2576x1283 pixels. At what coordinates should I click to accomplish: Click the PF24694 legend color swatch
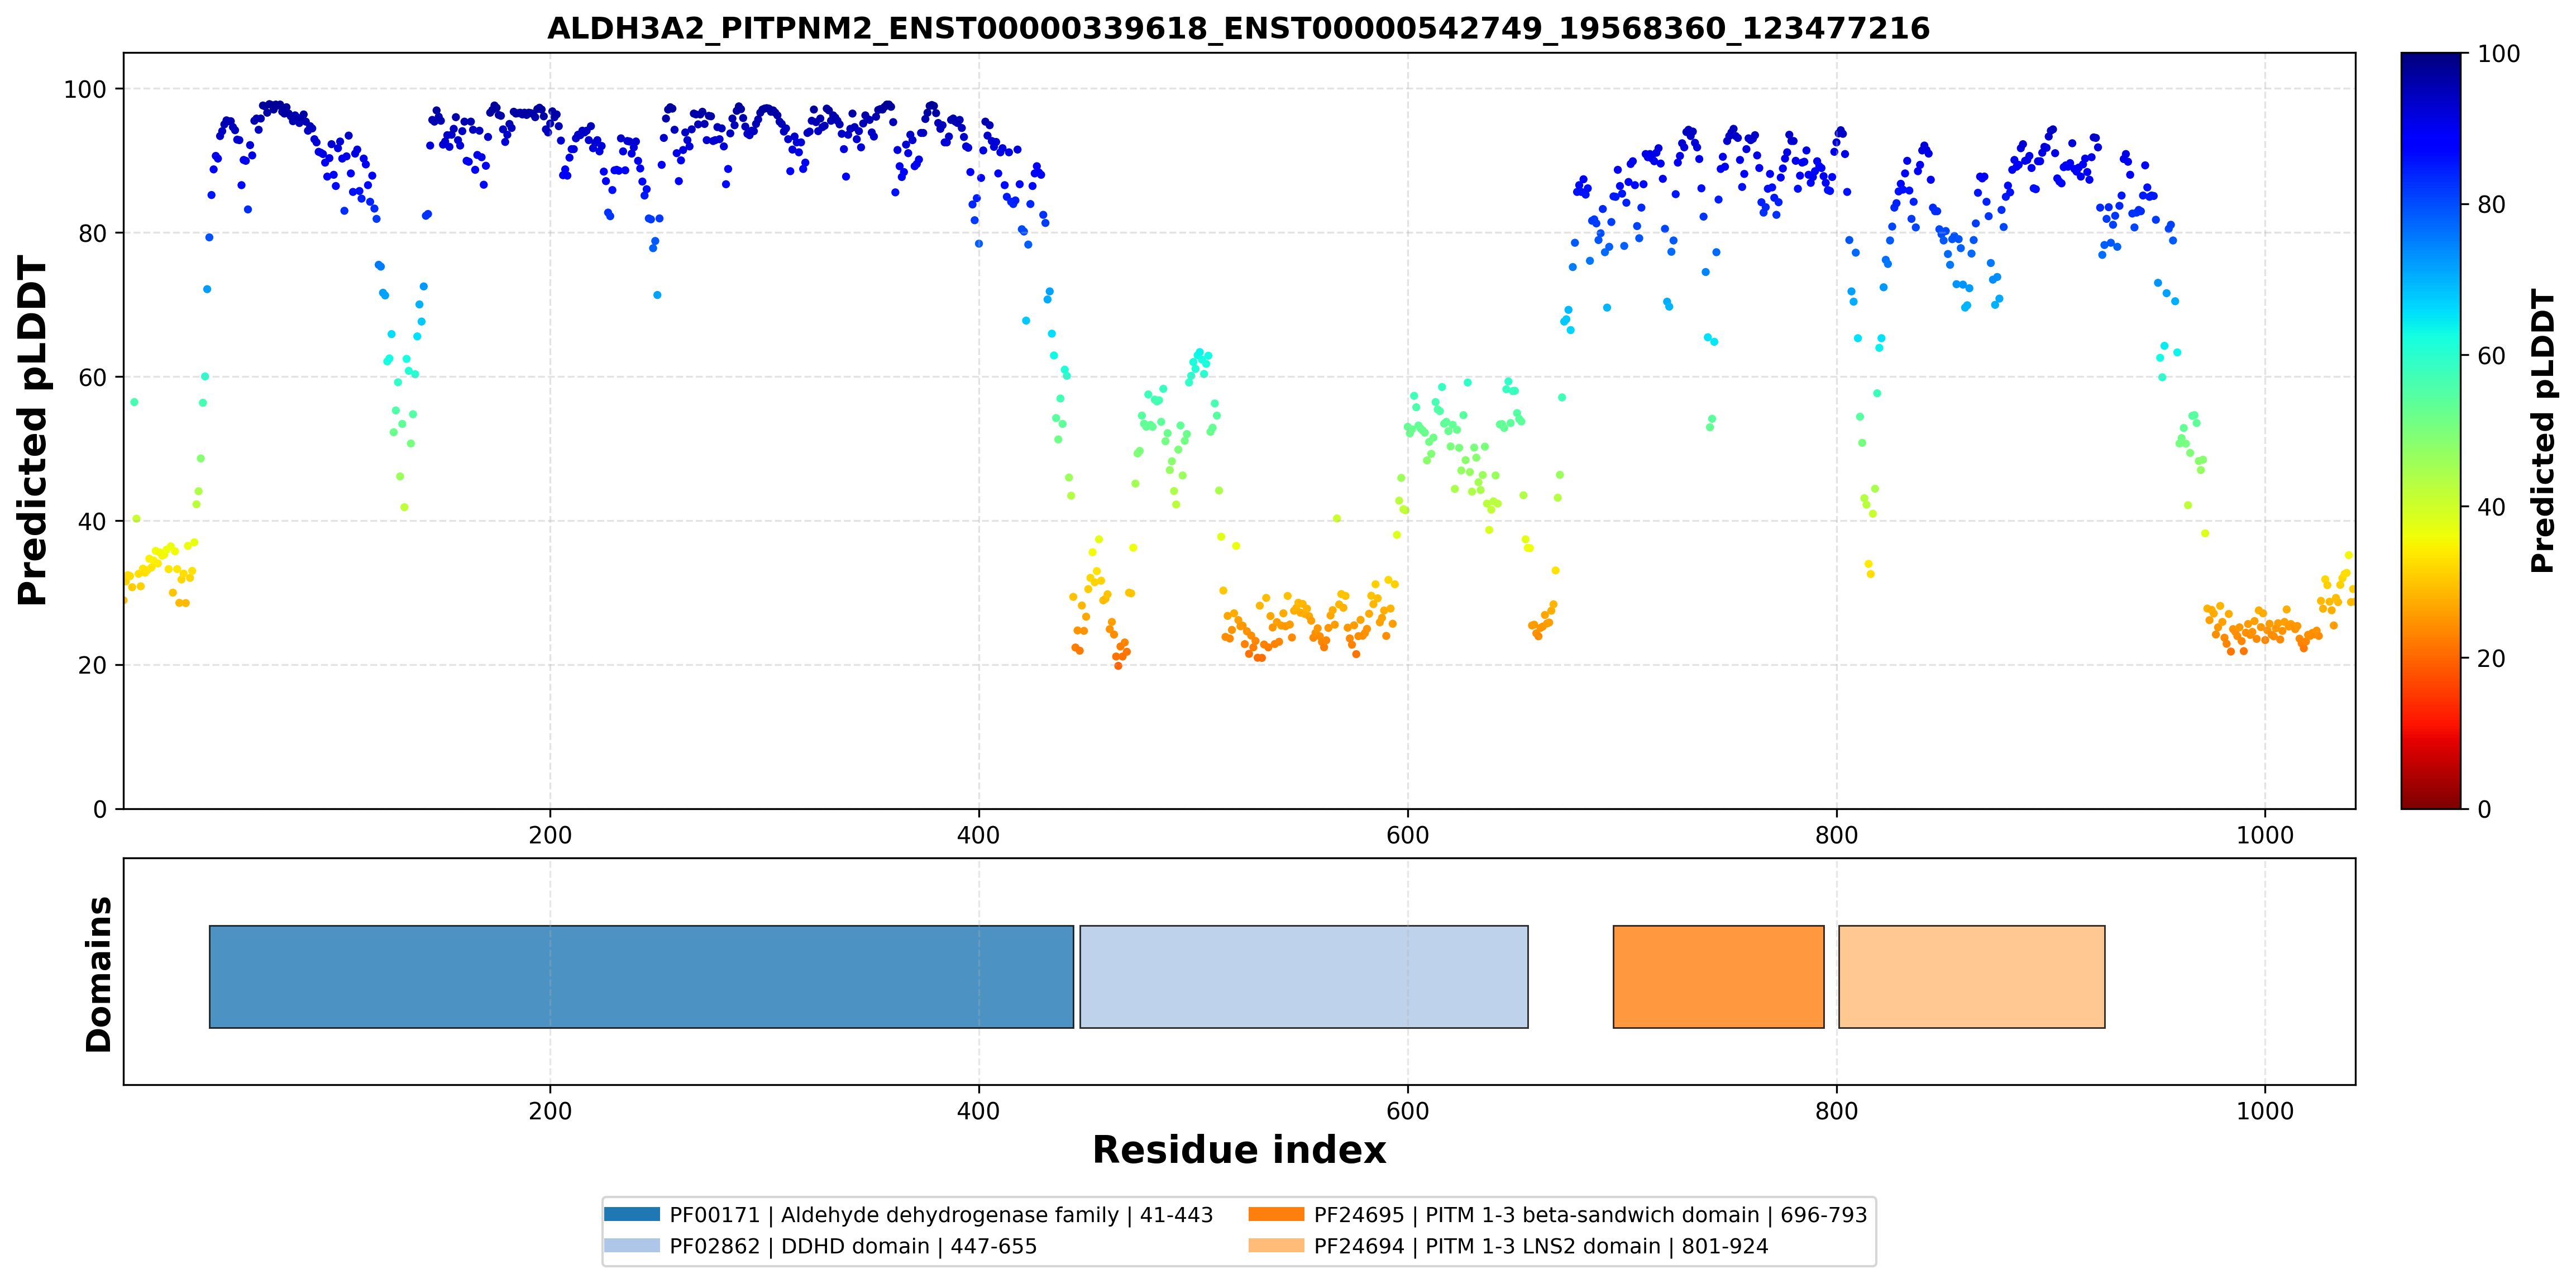1276,1245
